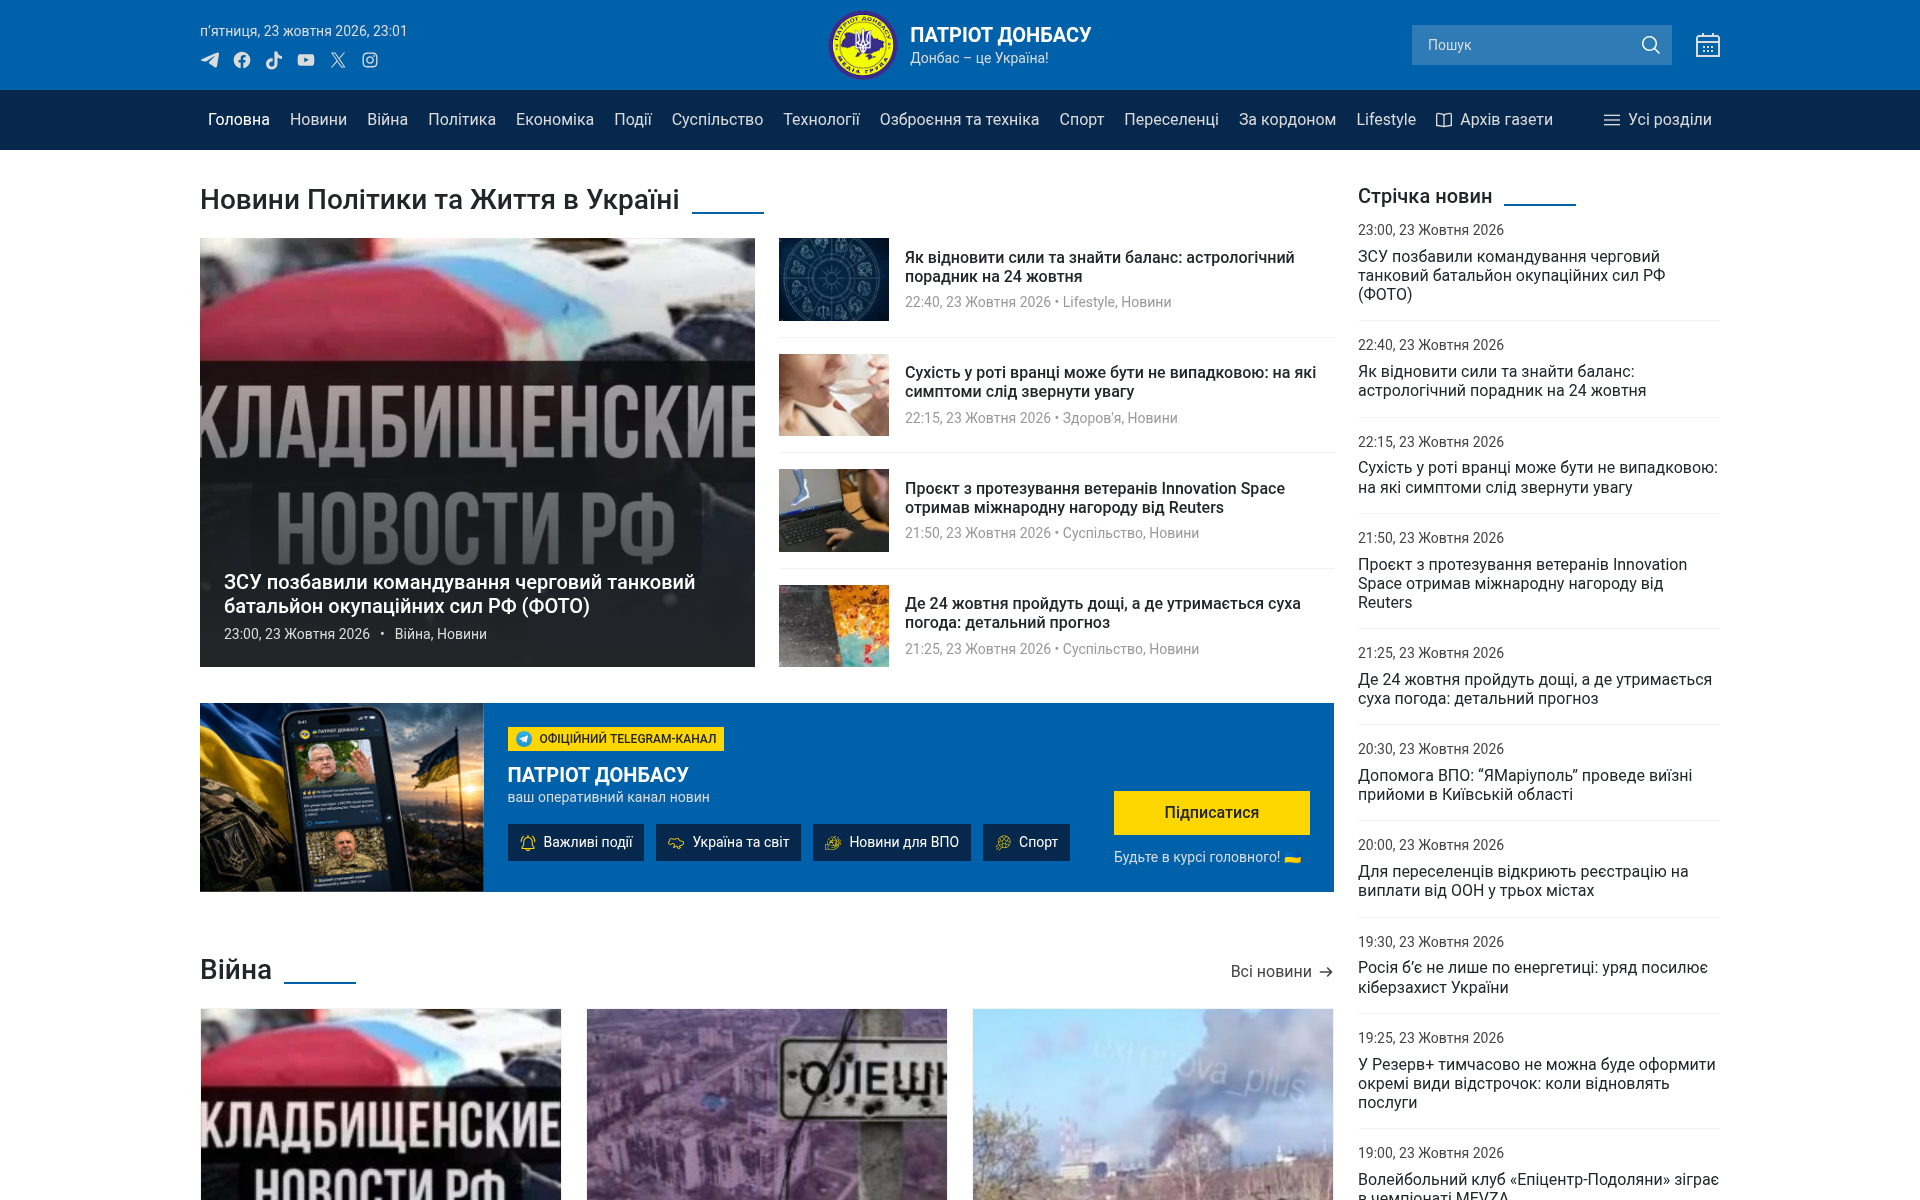Click the search magnifier icon

pyautogui.click(x=1650, y=45)
